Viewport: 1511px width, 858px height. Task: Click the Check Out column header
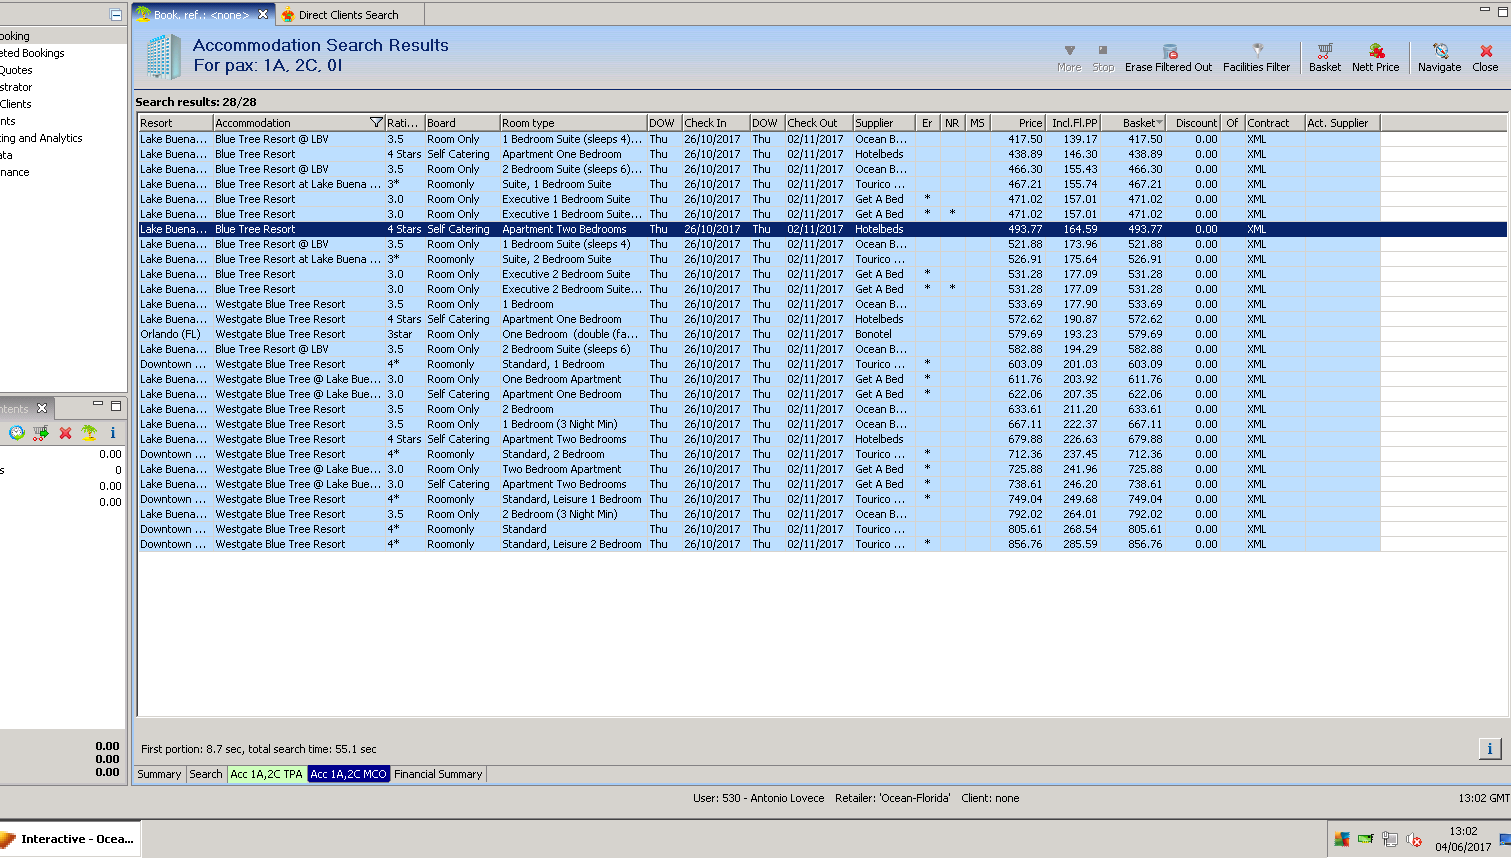[x=819, y=123]
